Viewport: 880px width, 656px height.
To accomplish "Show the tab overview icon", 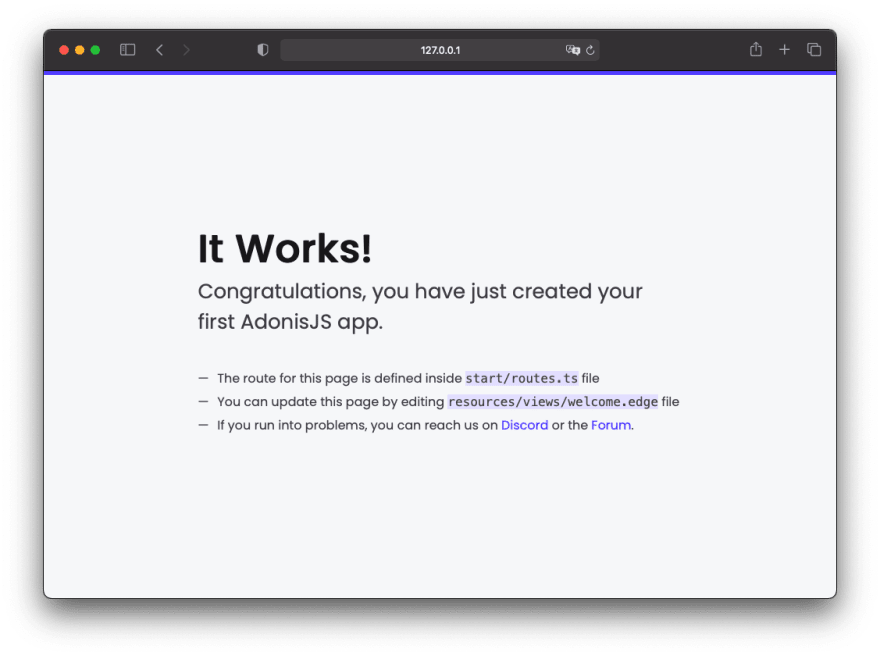I will [814, 50].
